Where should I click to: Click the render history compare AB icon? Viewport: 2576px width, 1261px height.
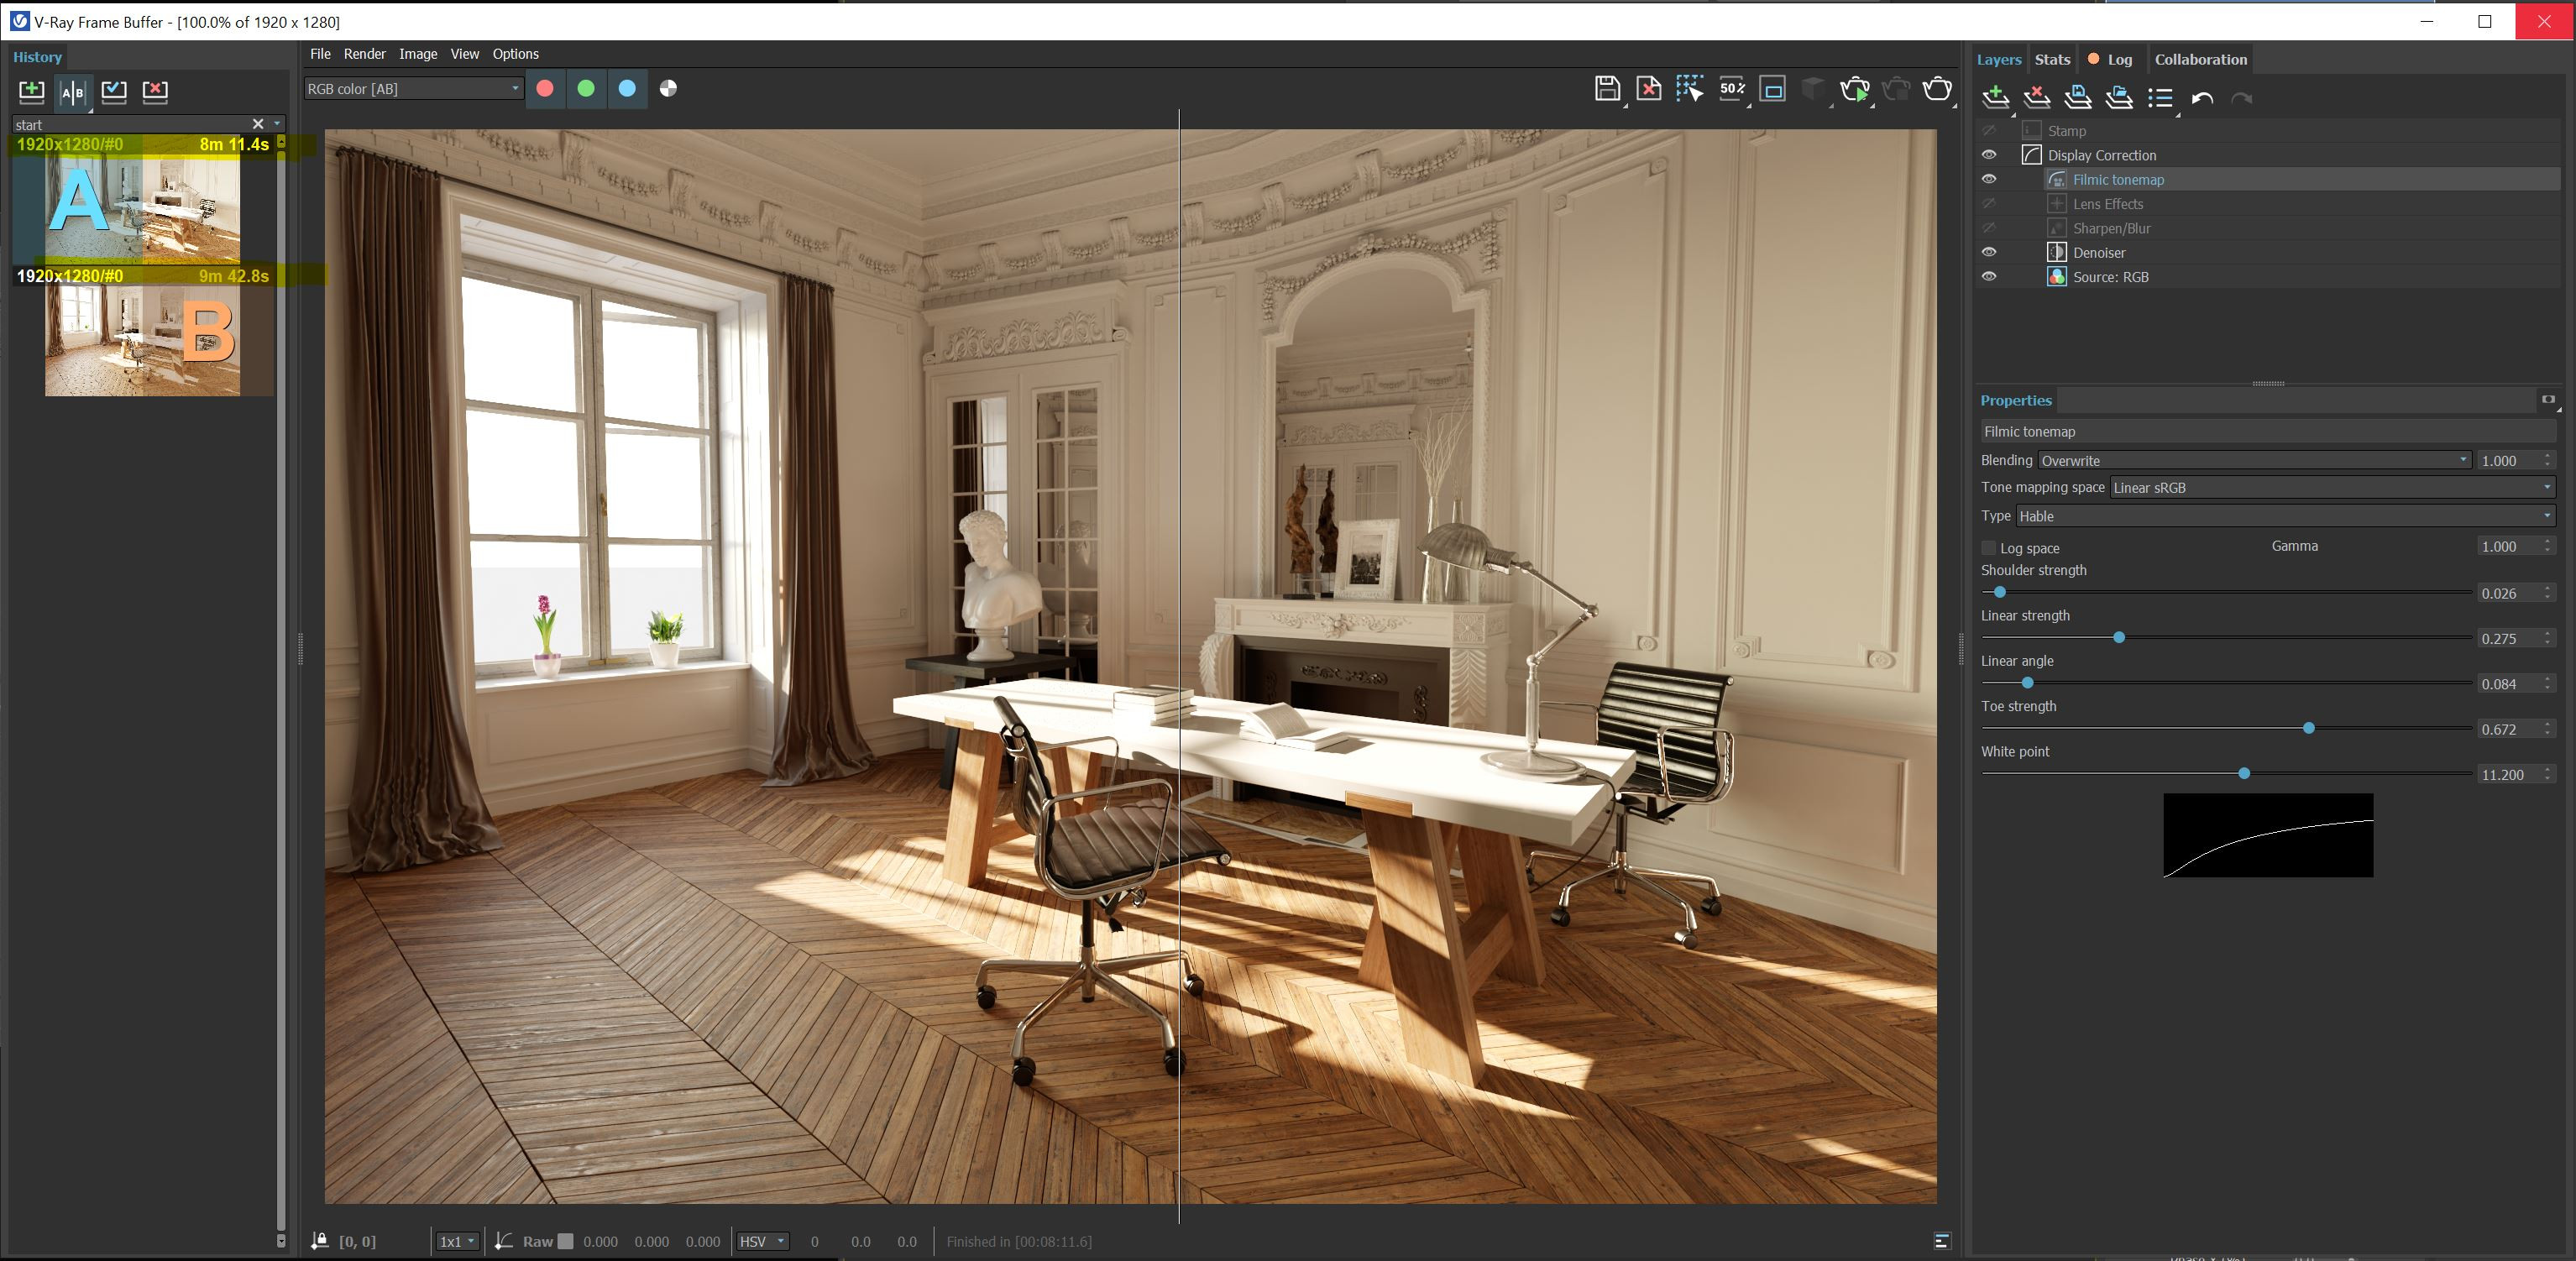72,92
